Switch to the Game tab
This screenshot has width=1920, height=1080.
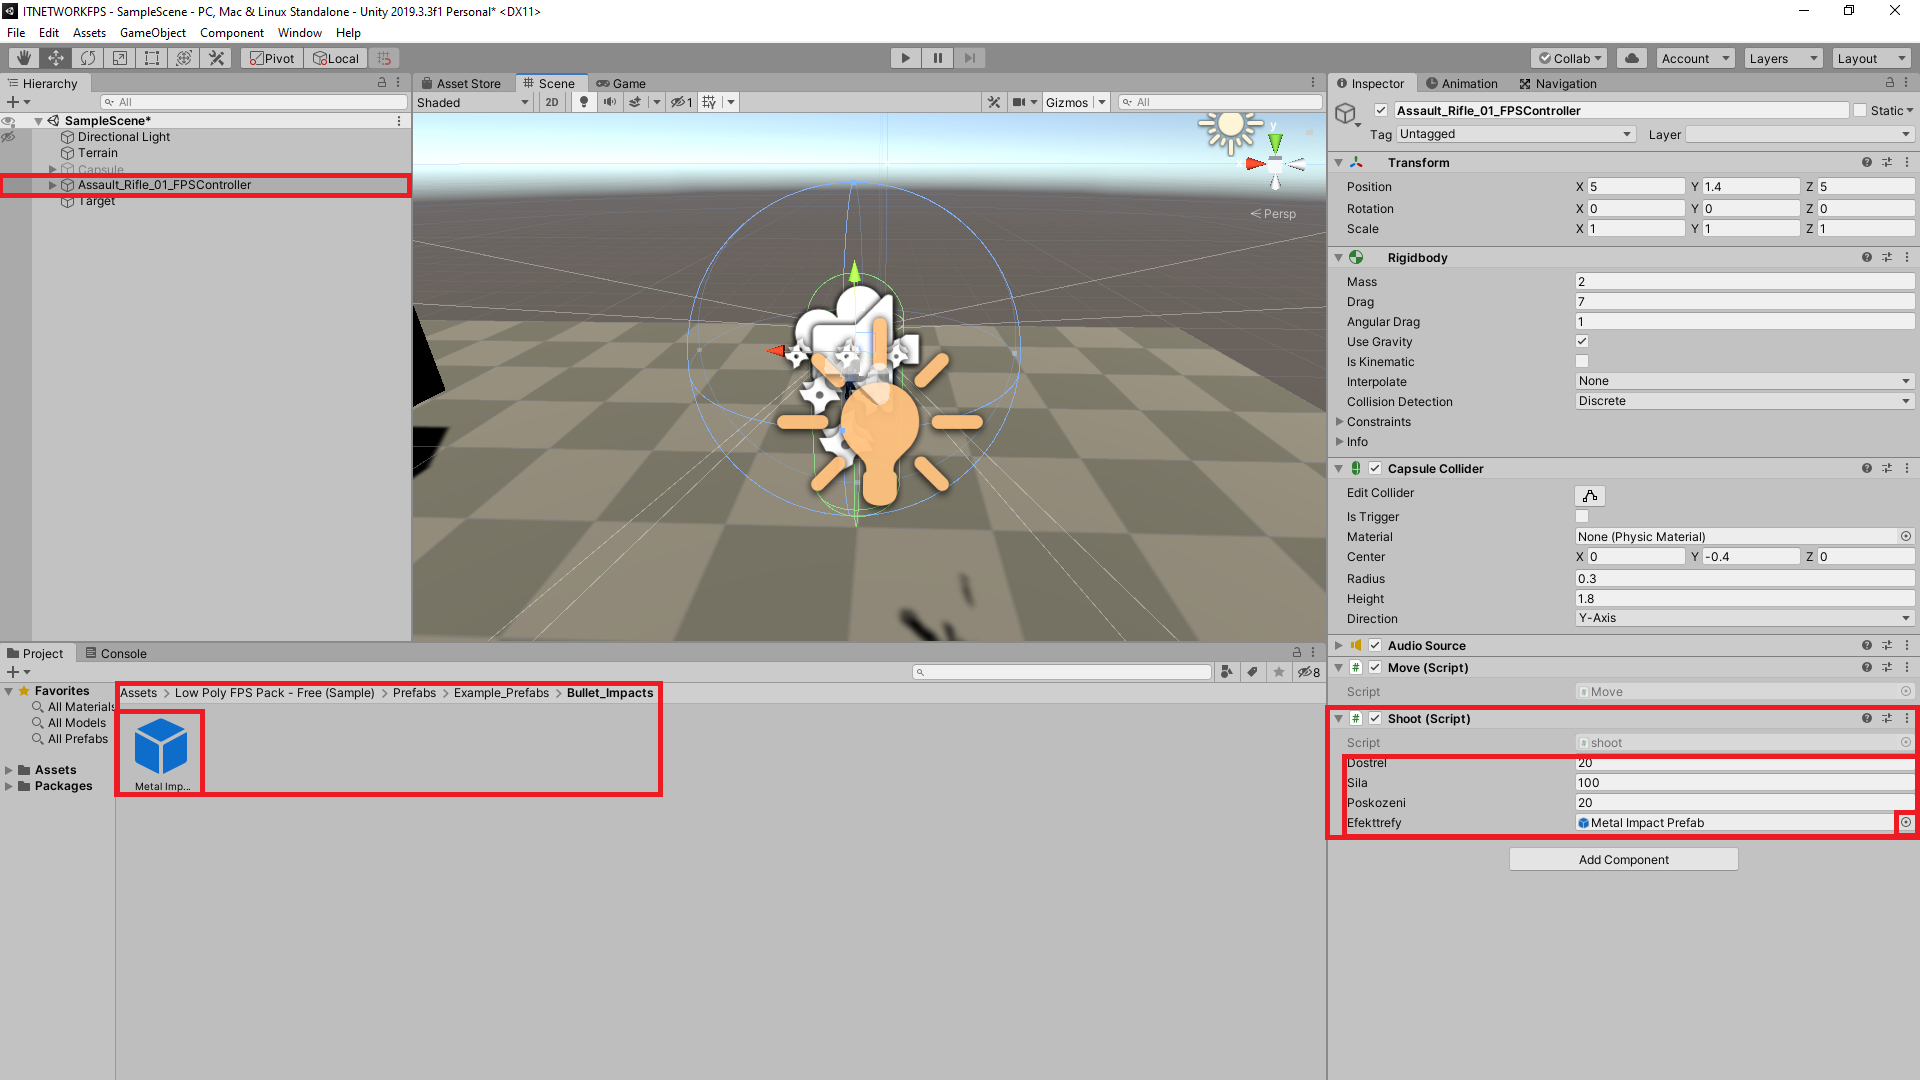click(621, 83)
